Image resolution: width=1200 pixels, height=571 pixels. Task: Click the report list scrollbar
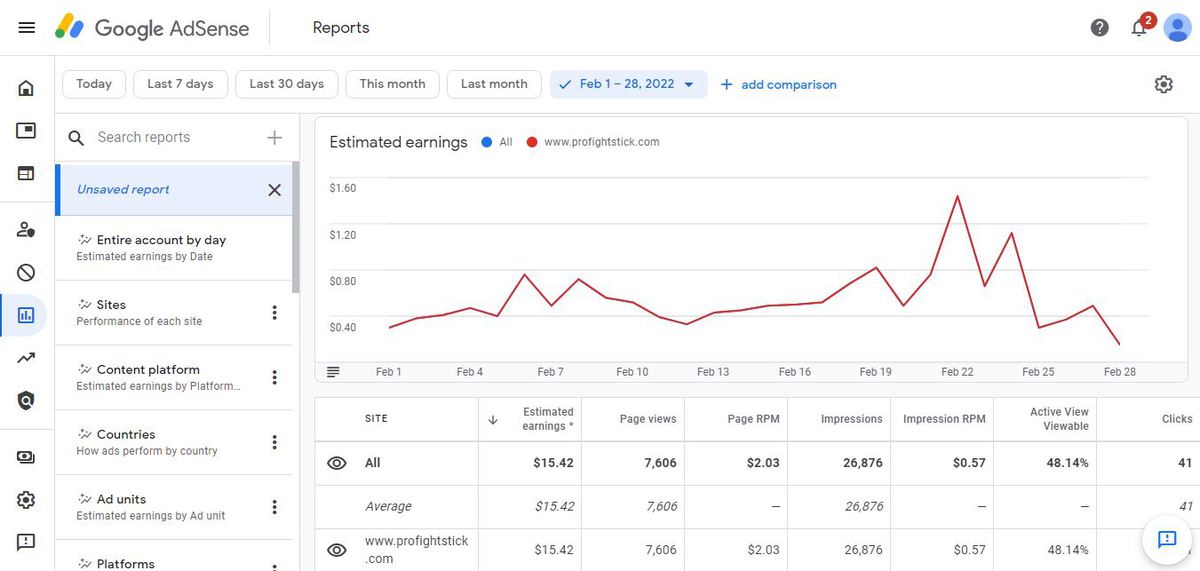coord(295,227)
